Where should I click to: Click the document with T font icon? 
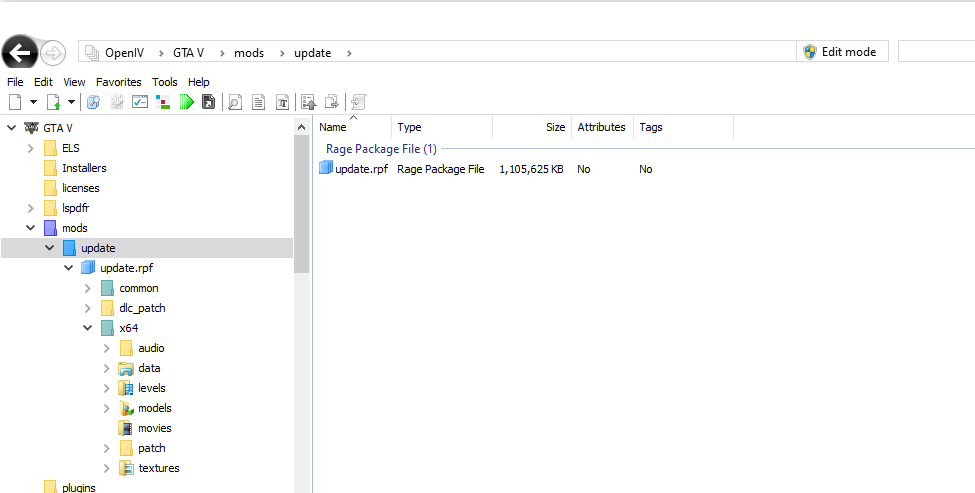[282, 102]
